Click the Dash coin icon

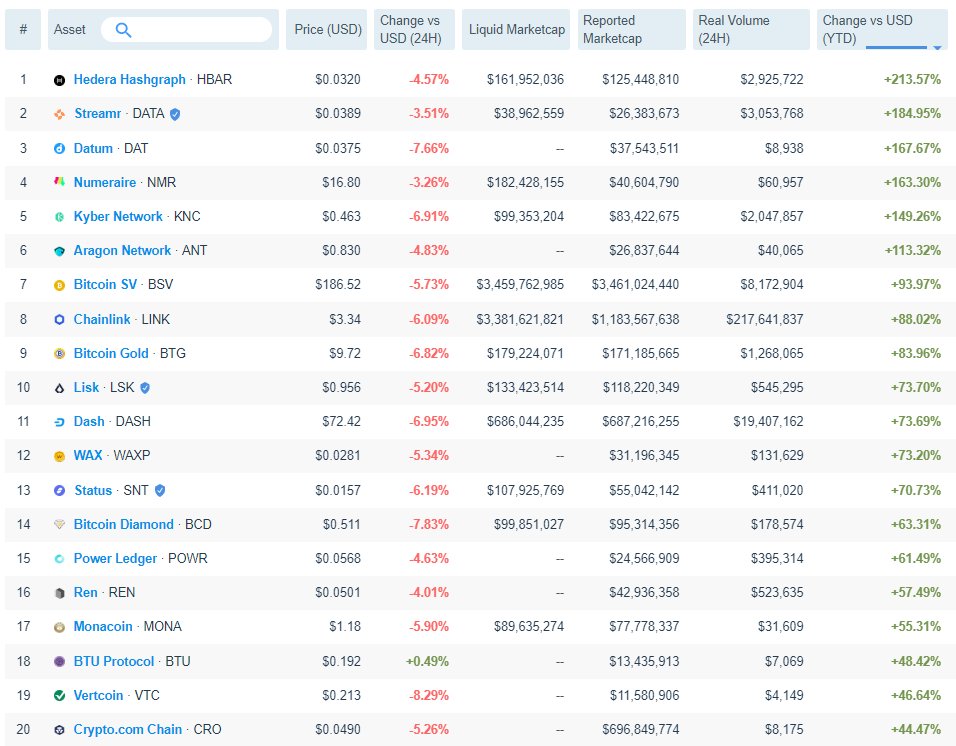point(59,422)
